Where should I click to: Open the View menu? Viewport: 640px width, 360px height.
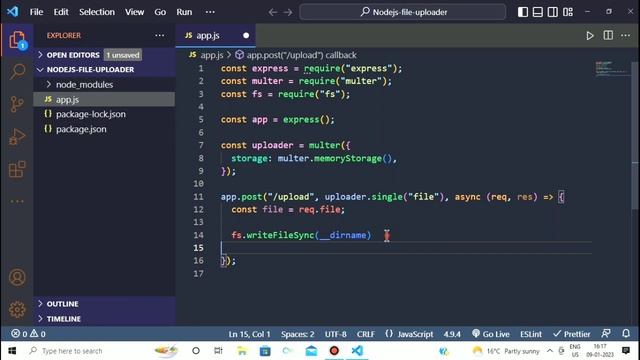click(134, 12)
